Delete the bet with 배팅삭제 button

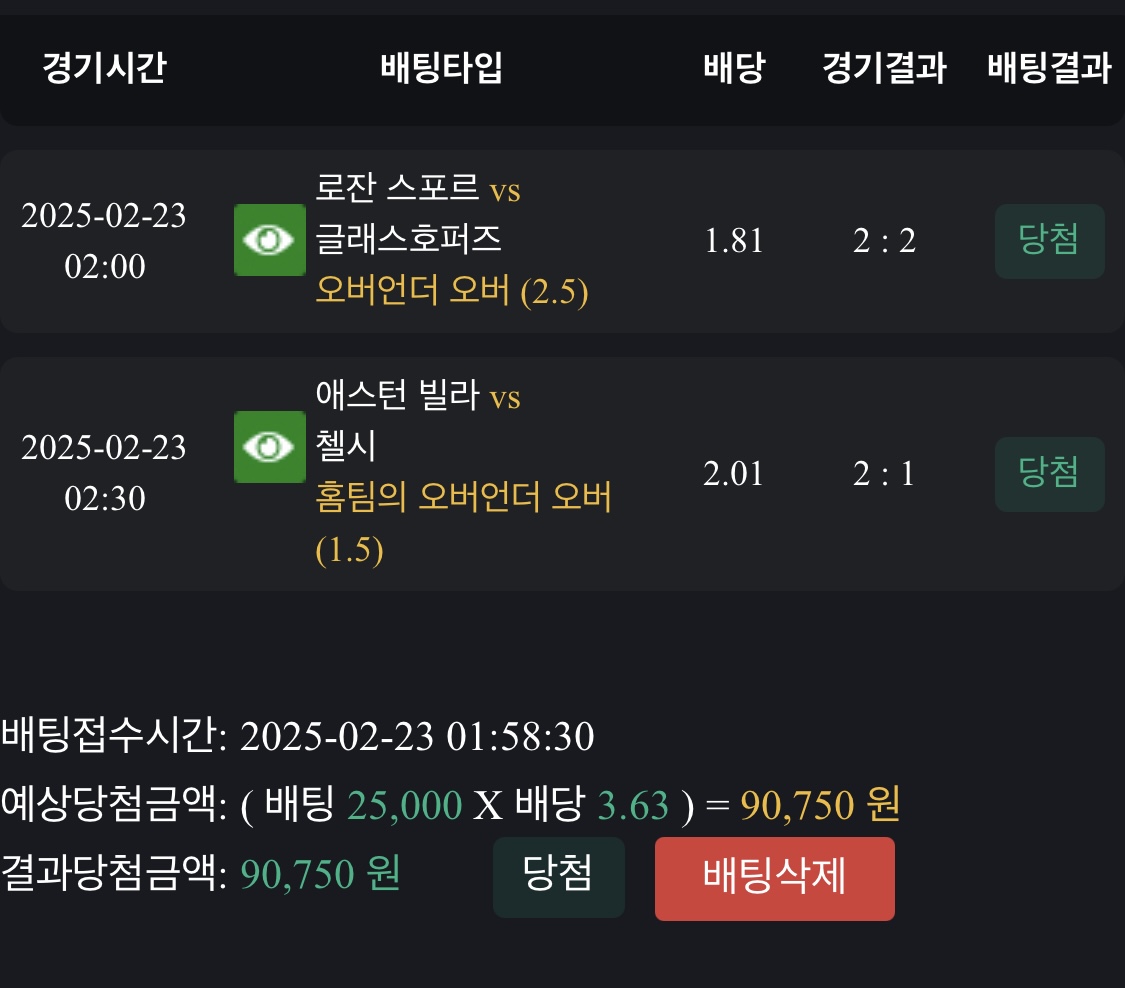pyautogui.click(x=774, y=878)
